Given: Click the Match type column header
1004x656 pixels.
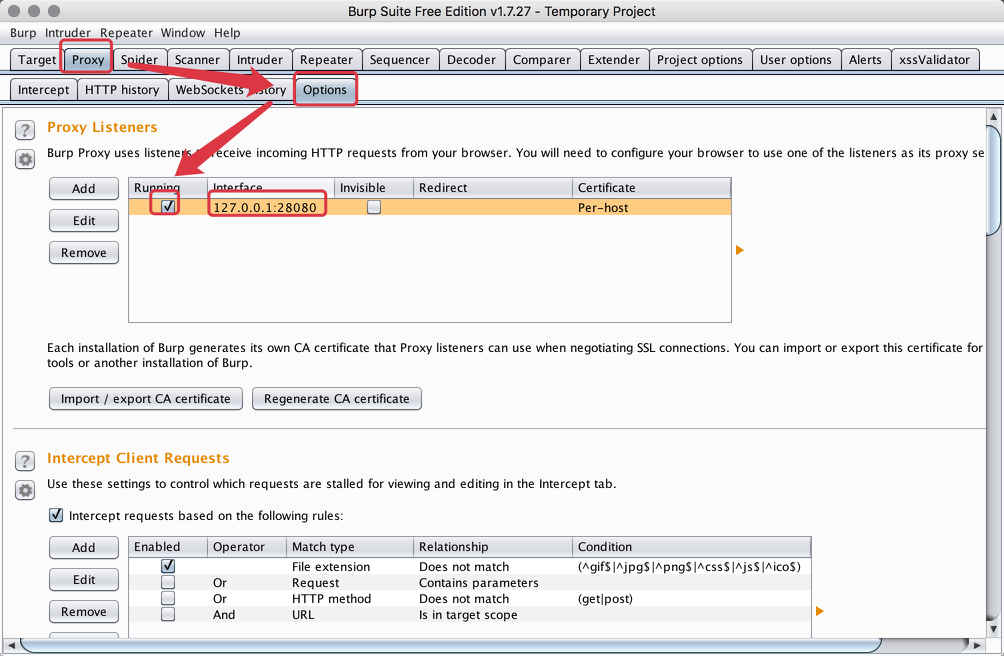Looking at the screenshot, I should click(350, 547).
